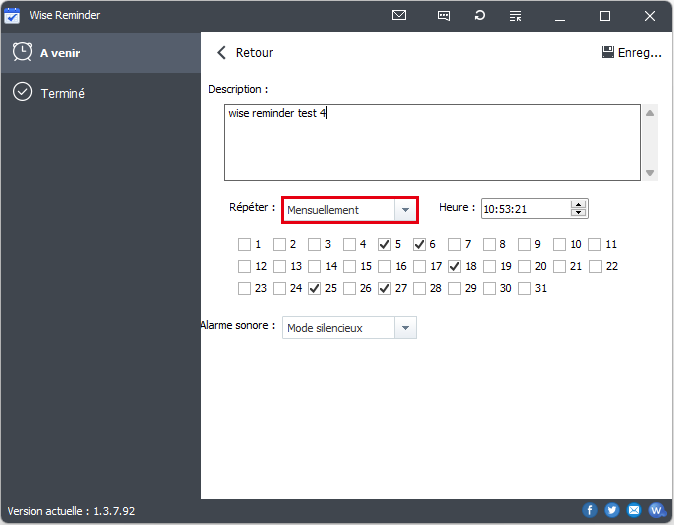
Task: Check the day 14 checkbox
Action: 314,267
